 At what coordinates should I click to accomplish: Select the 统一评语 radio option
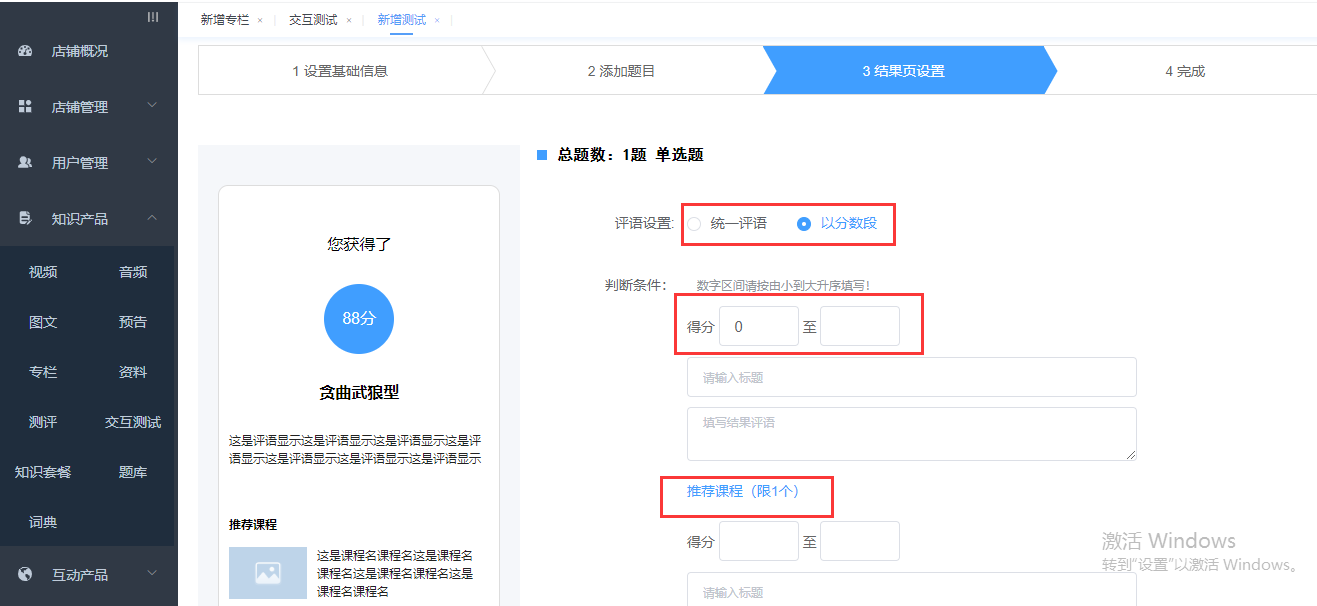click(694, 224)
